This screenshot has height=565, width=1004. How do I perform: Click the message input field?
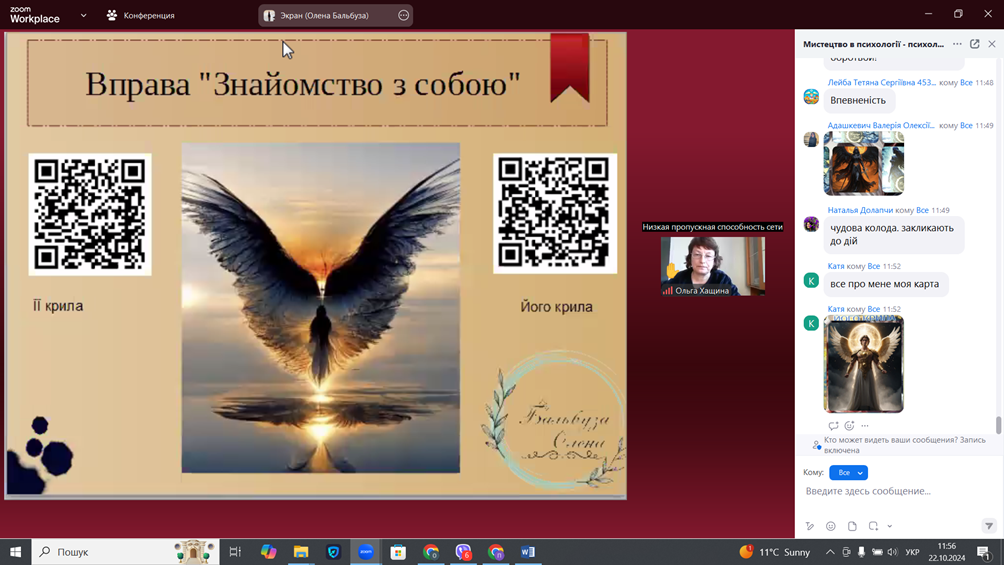[895, 492]
